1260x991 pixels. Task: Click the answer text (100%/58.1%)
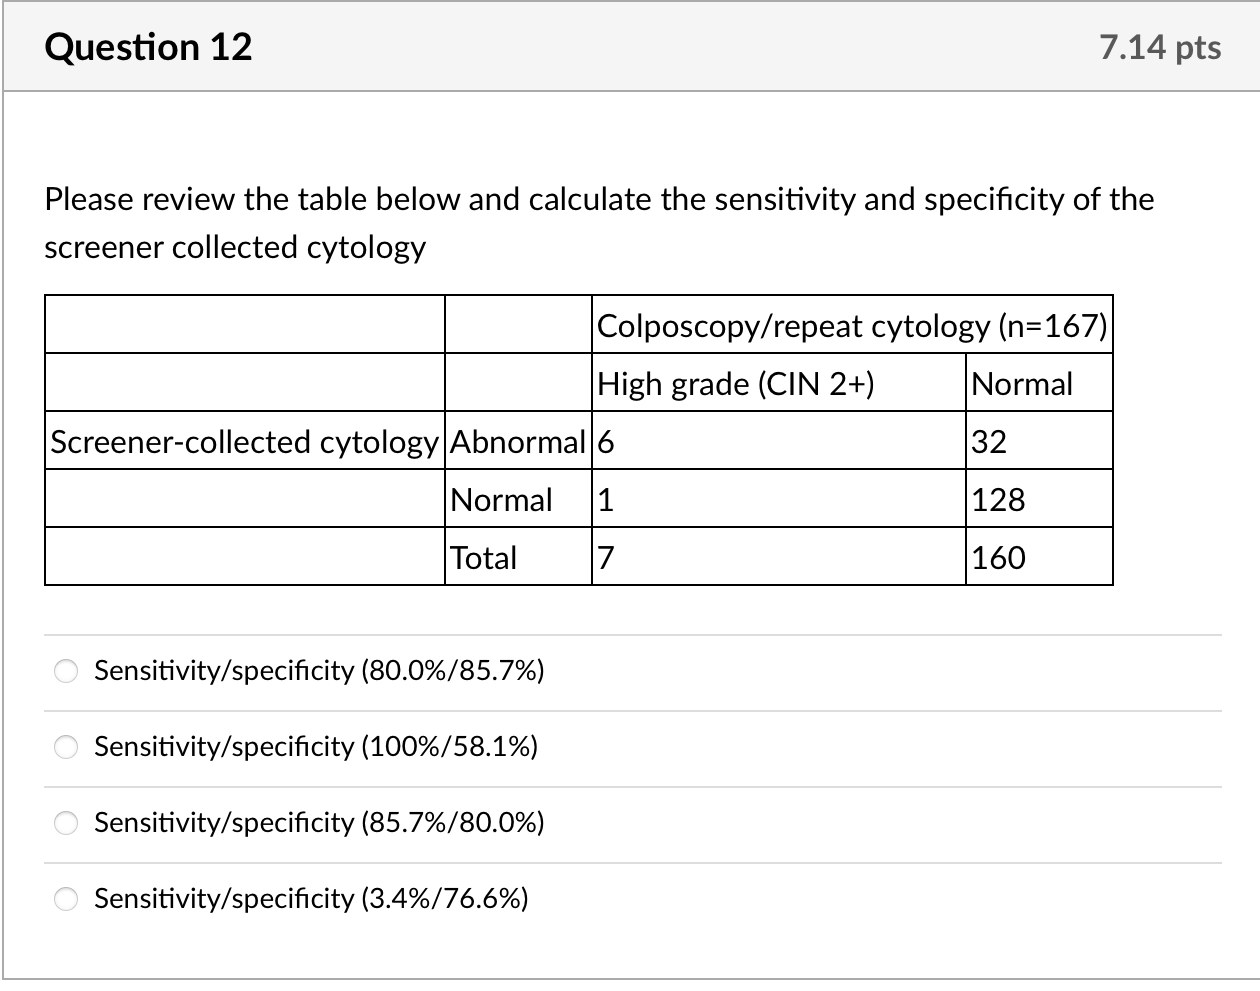(x=315, y=747)
